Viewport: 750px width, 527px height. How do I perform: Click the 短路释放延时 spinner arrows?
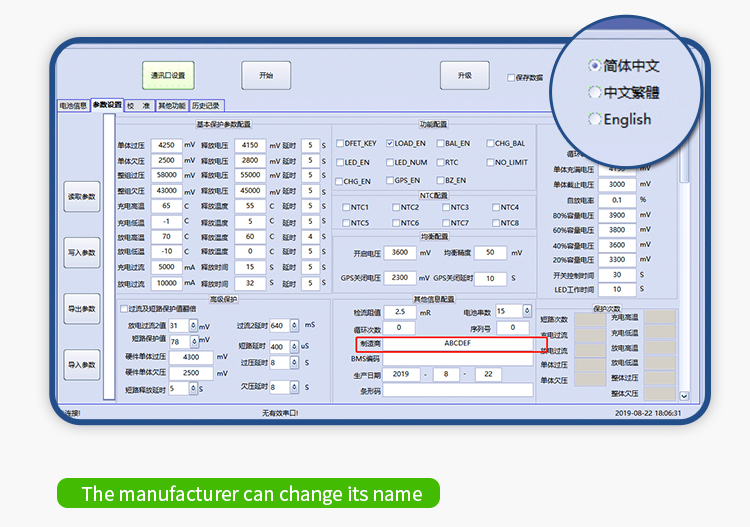(x=193, y=388)
